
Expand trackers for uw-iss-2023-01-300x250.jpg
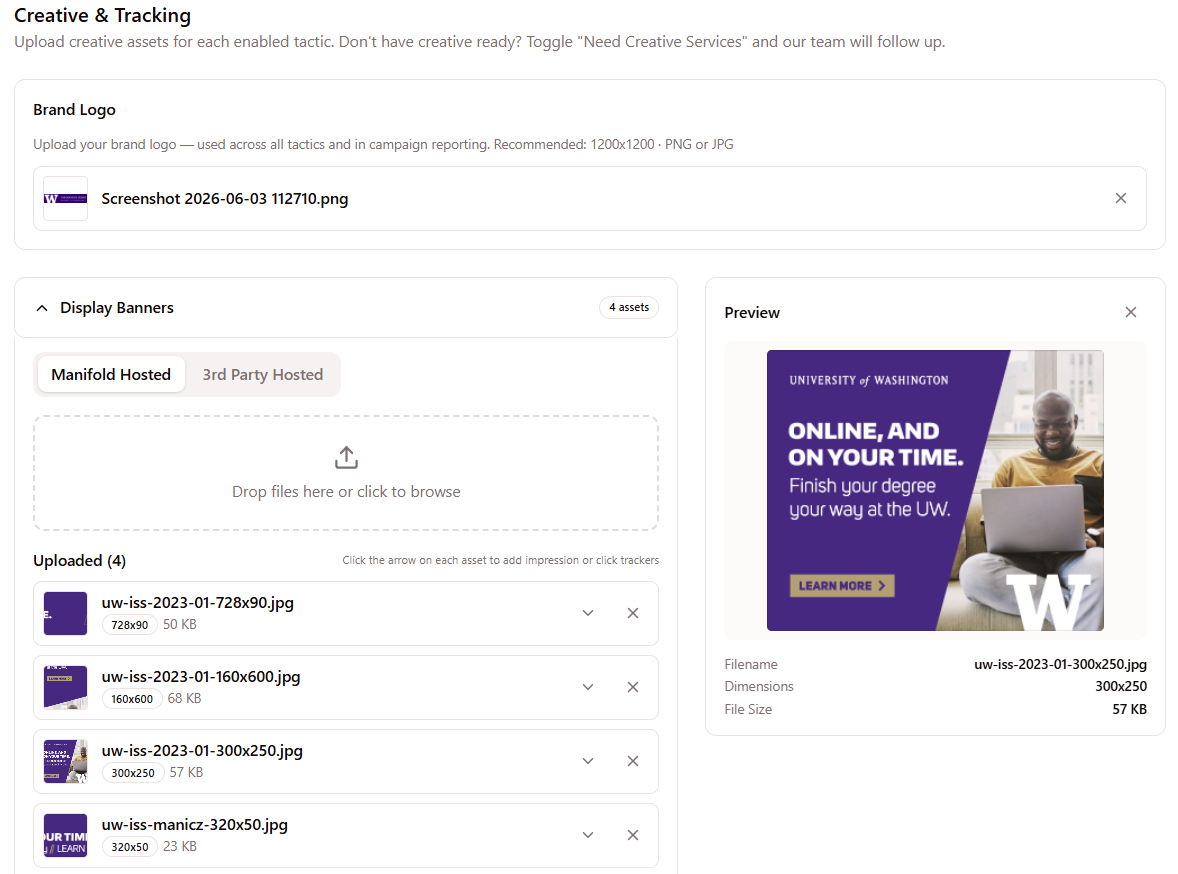tap(588, 761)
